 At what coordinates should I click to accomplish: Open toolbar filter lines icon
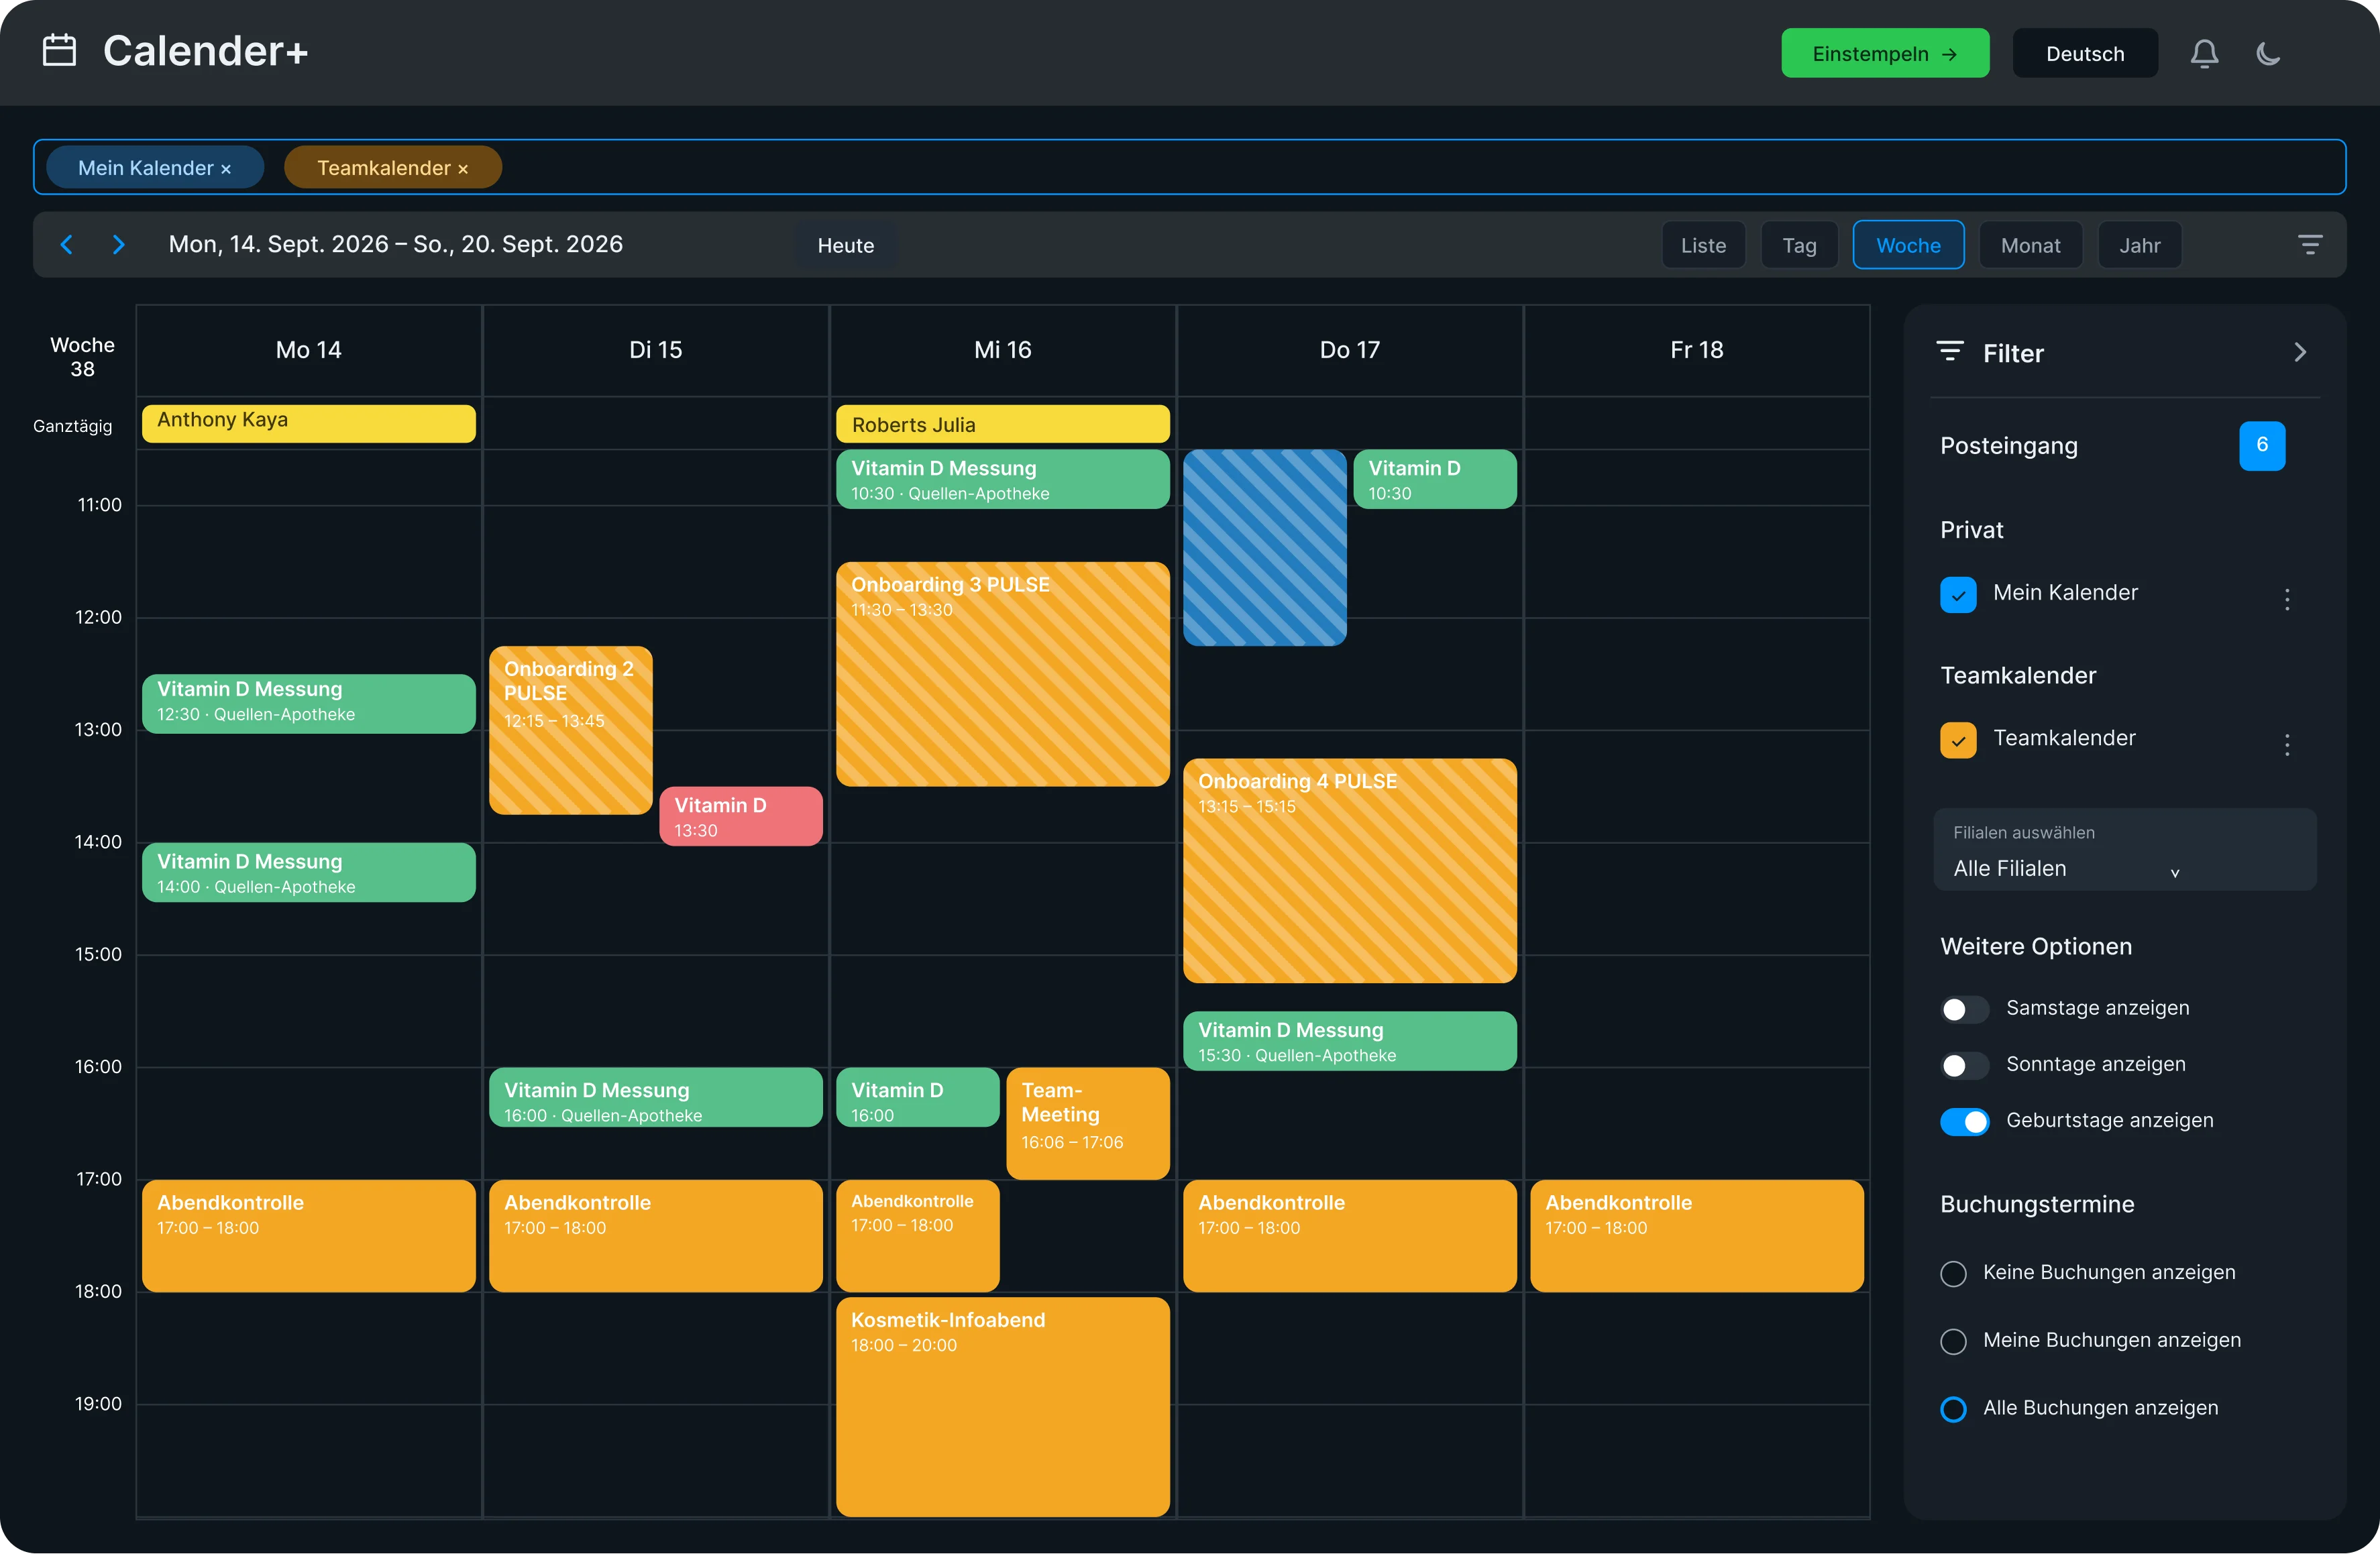click(2310, 245)
